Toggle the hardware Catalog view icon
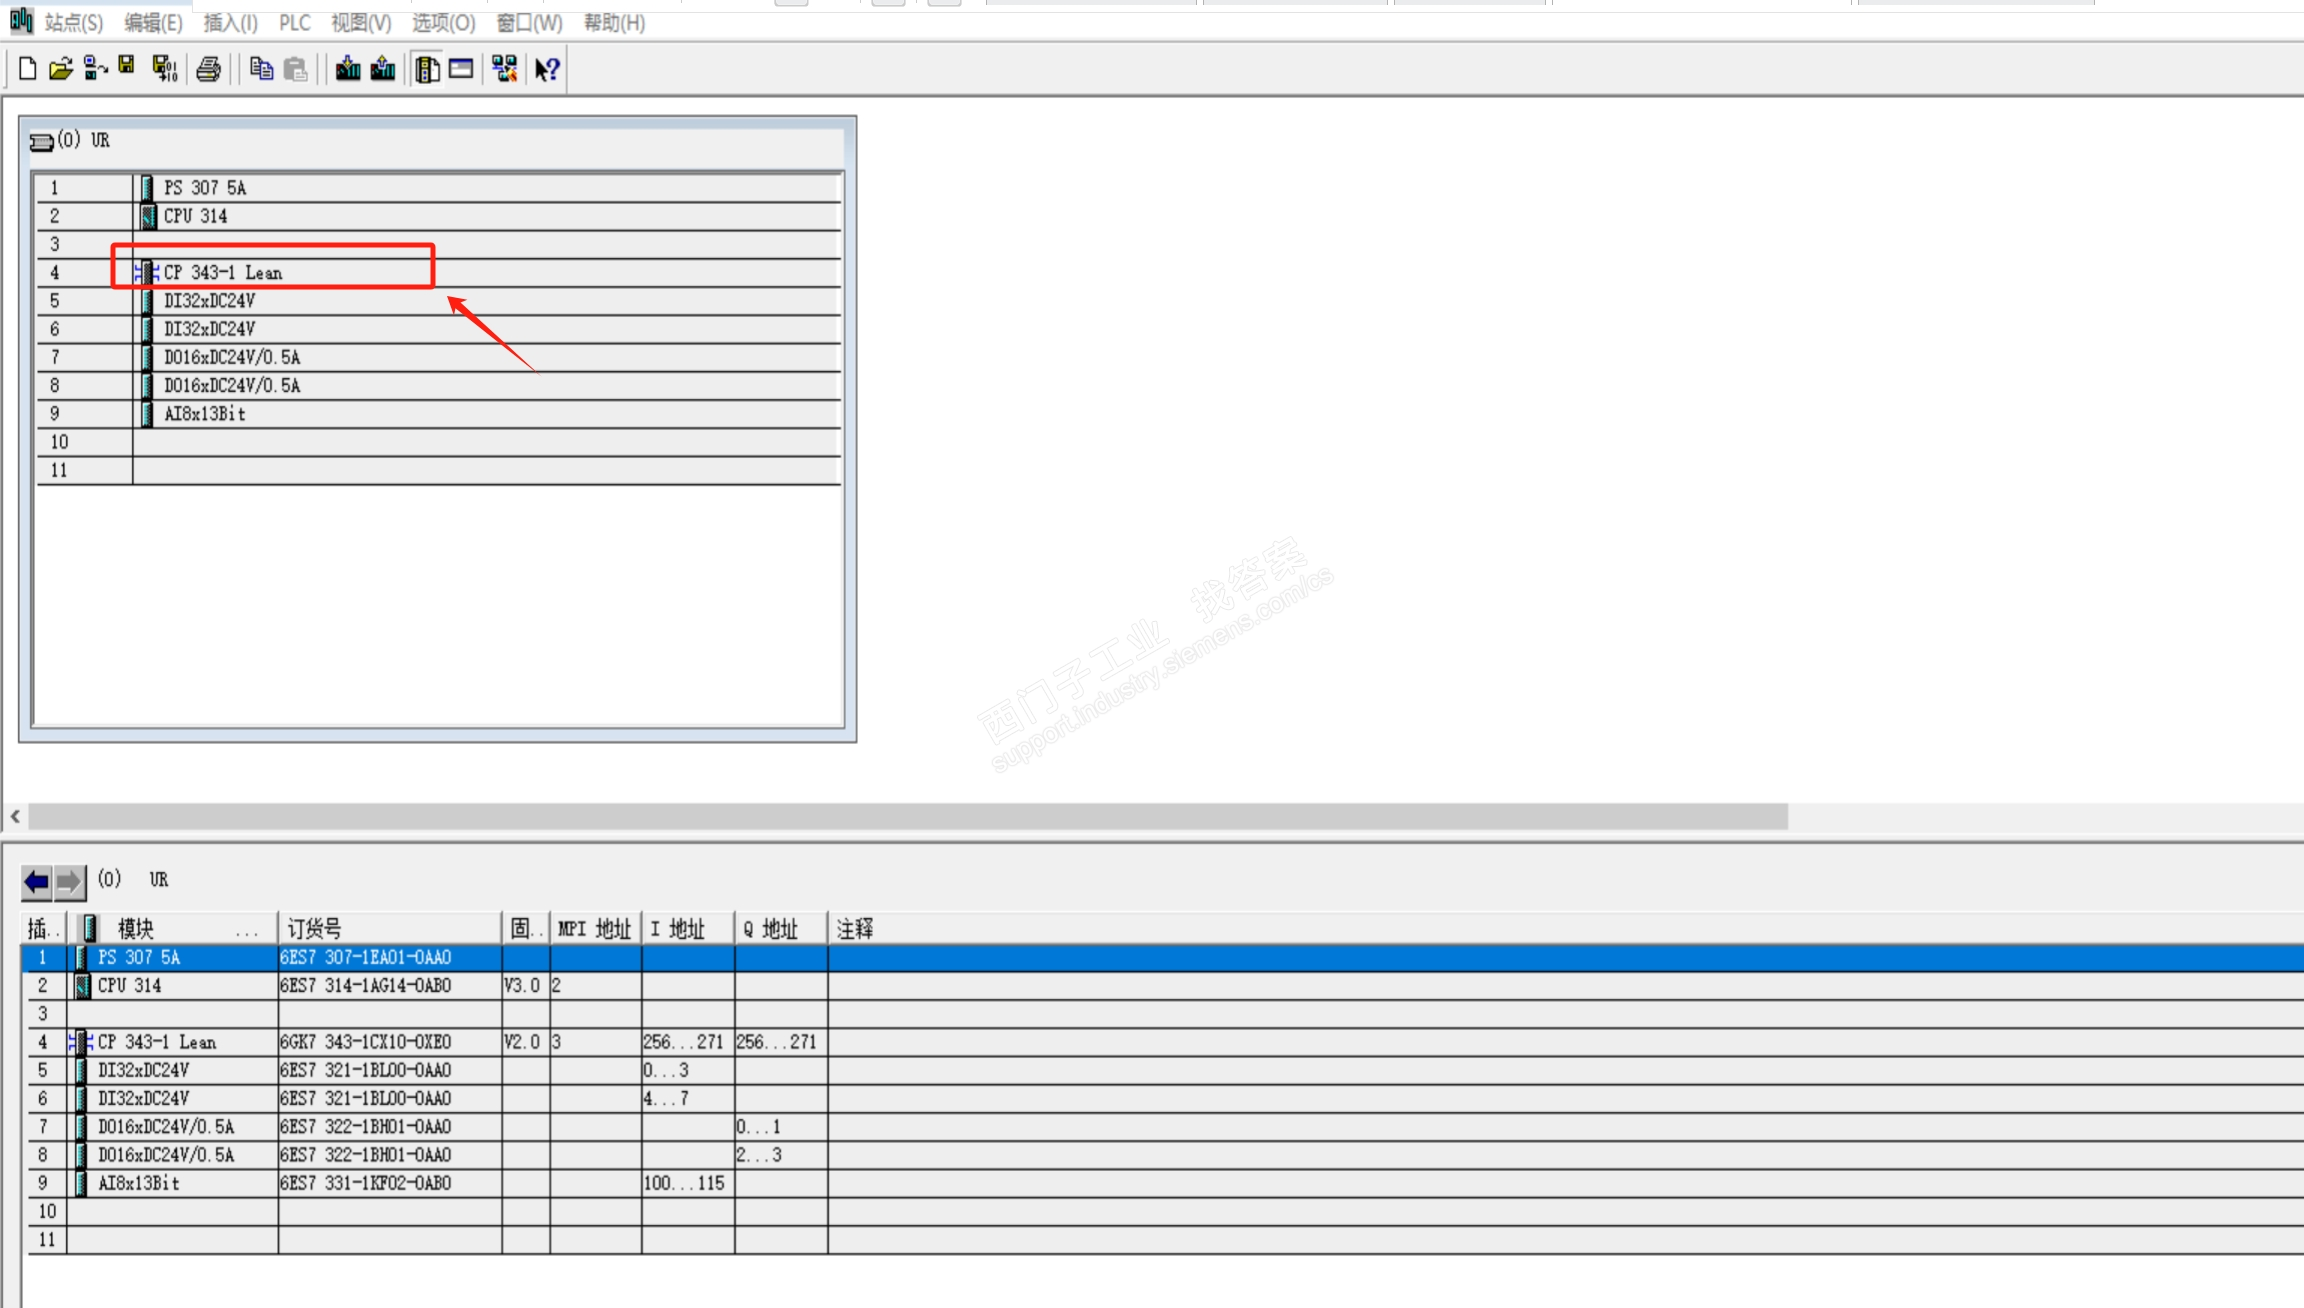 [x=427, y=69]
